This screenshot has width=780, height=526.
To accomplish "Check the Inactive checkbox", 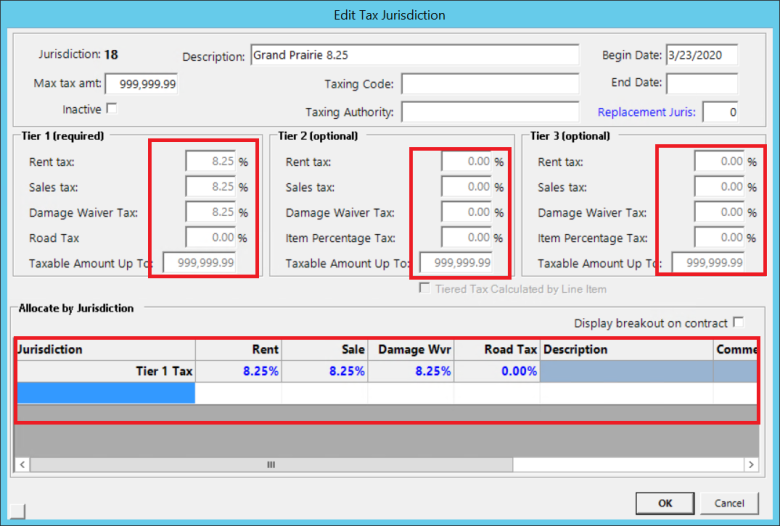I will pyautogui.click(x=111, y=108).
